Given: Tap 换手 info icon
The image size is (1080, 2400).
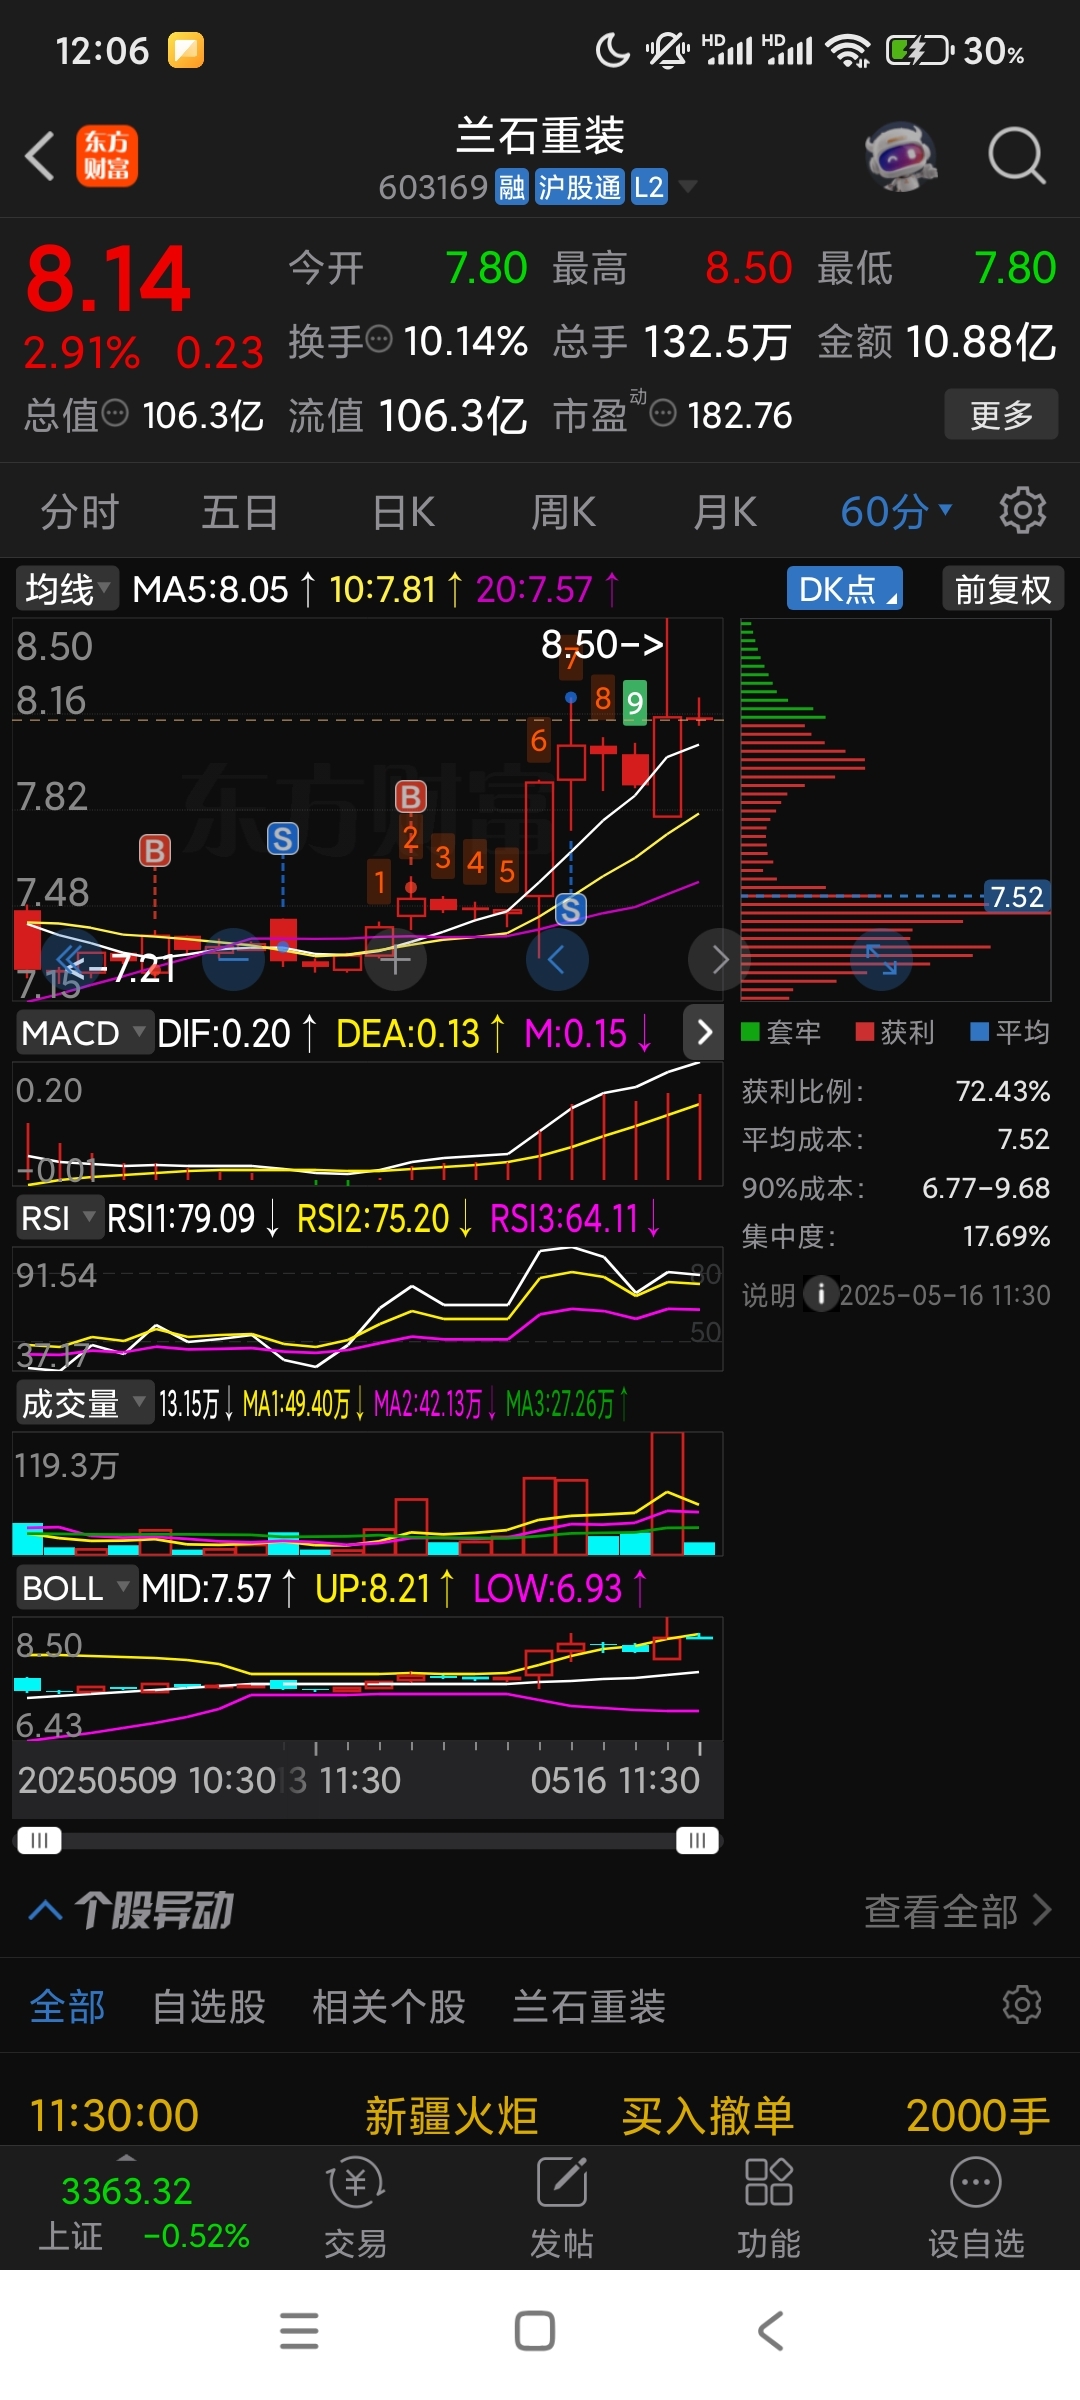Looking at the screenshot, I should tap(379, 340).
